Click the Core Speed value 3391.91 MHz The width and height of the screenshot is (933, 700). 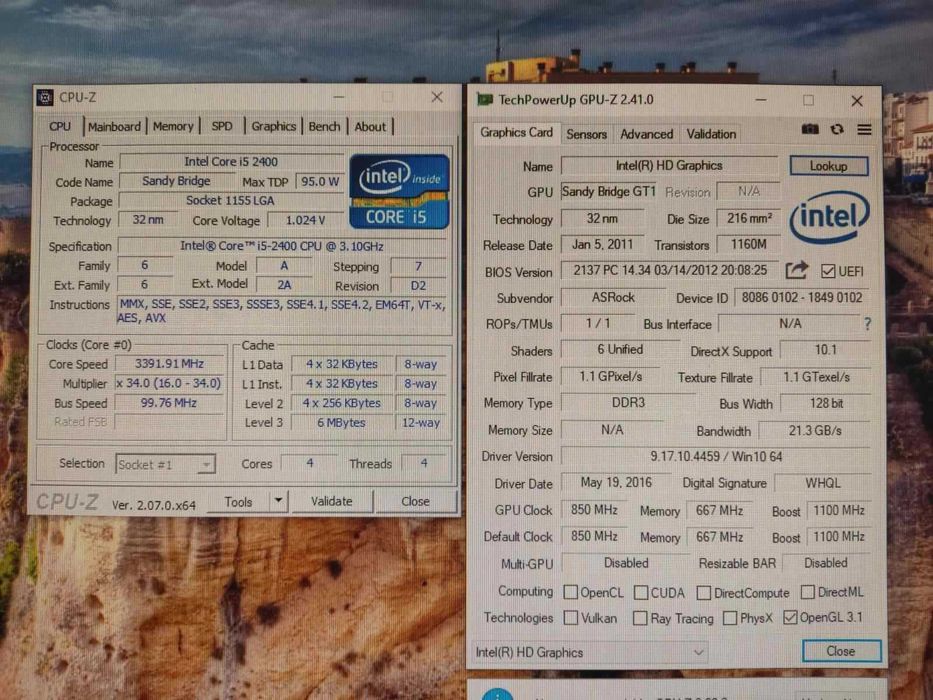pos(169,364)
